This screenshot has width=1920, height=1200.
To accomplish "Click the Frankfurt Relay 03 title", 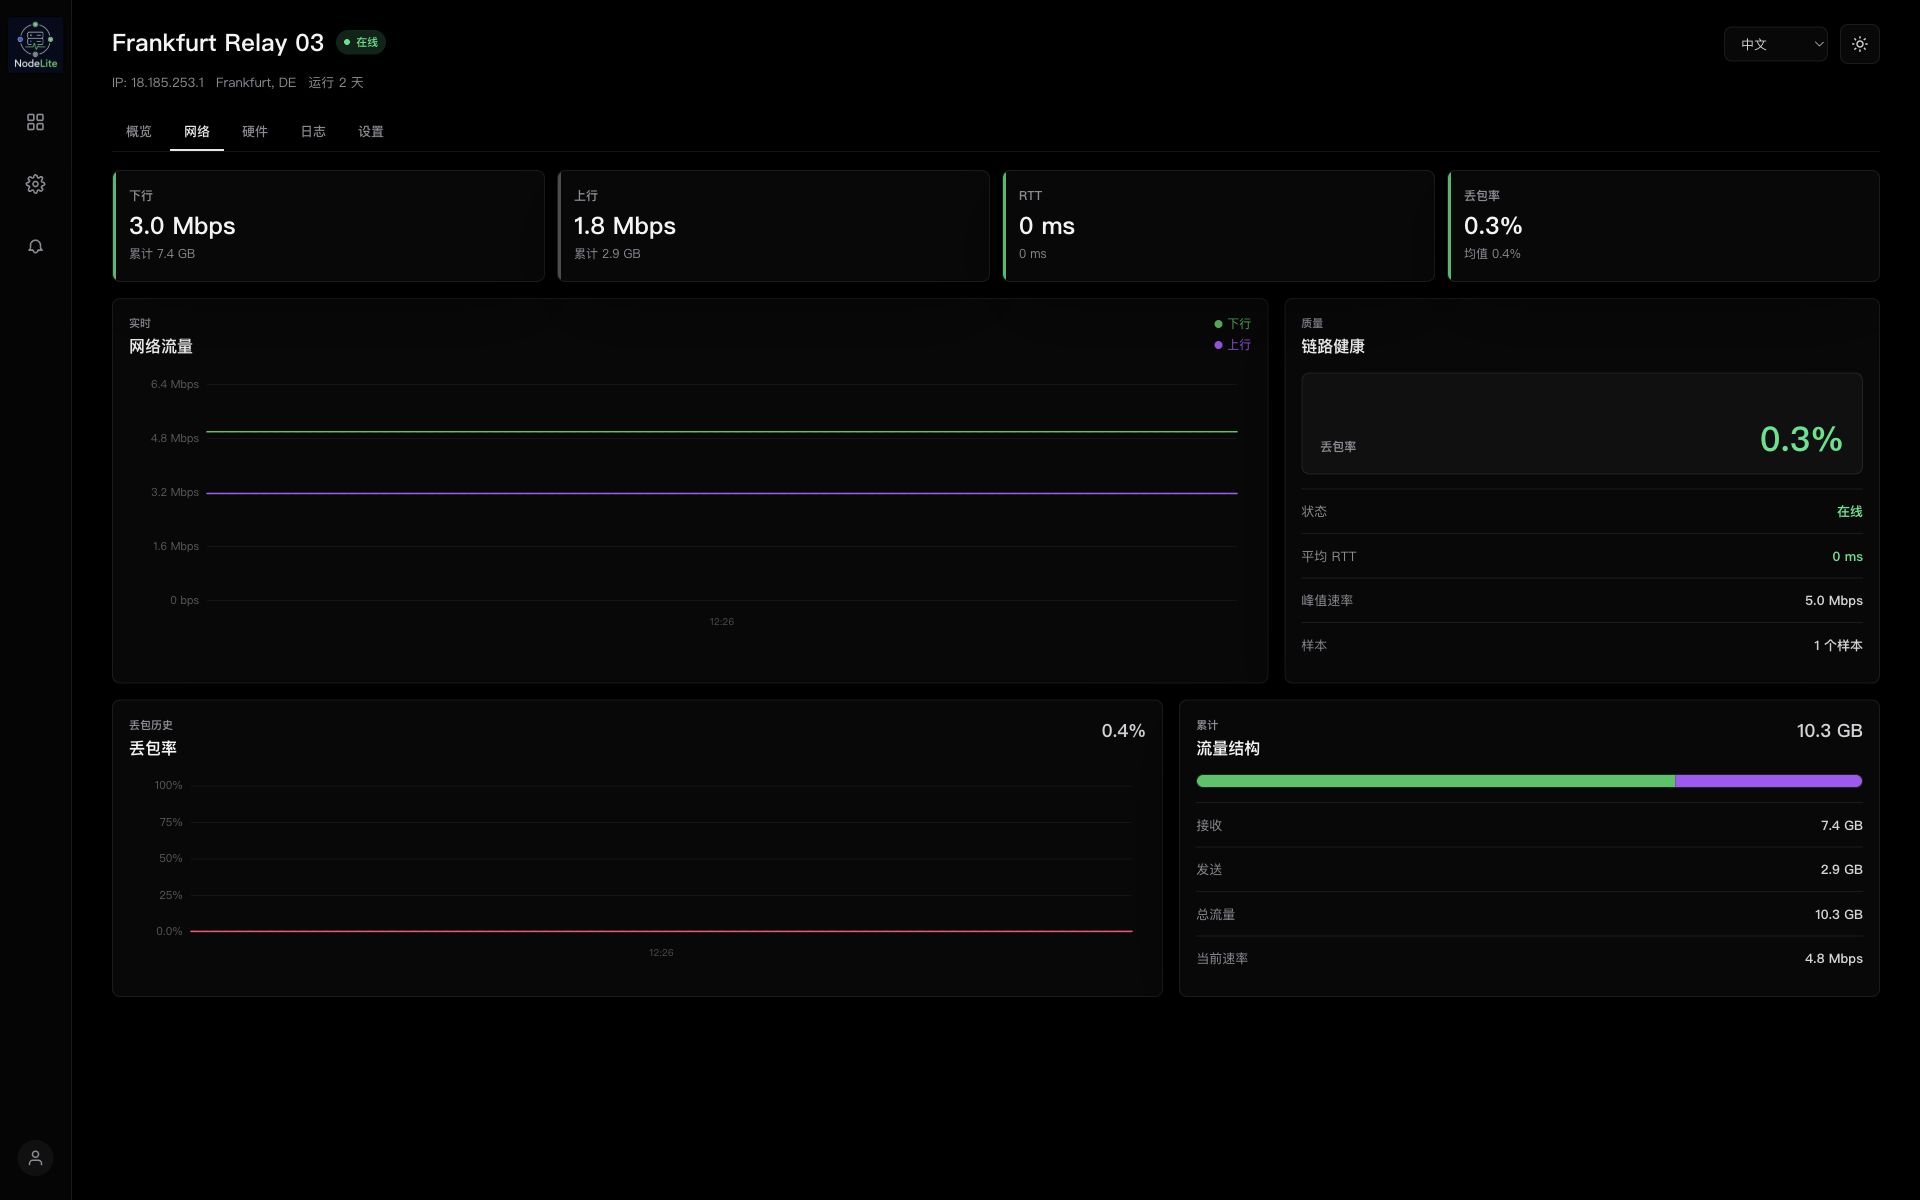I will (218, 43).
